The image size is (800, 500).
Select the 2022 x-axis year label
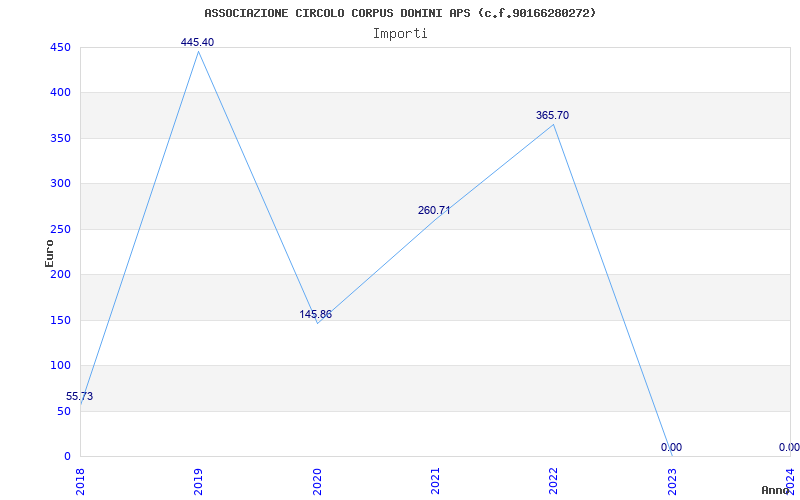click(553, 481)
